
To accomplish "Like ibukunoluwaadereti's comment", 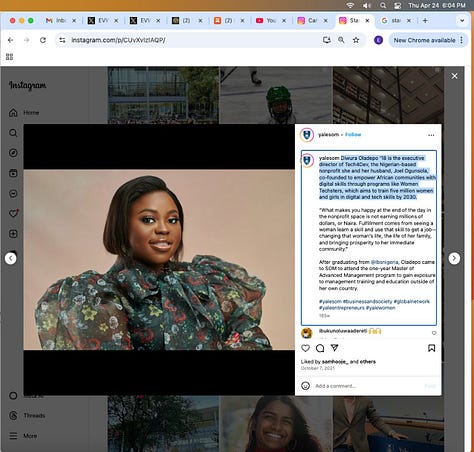I will pyautogui.click(x=434, y=333).
